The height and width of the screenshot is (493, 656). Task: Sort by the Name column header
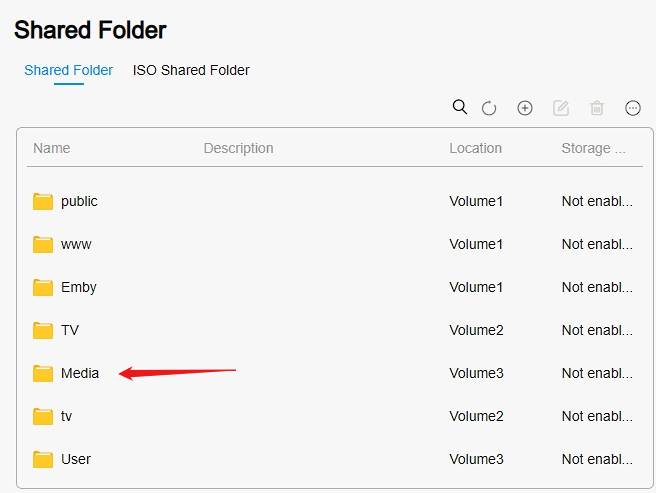51,148
